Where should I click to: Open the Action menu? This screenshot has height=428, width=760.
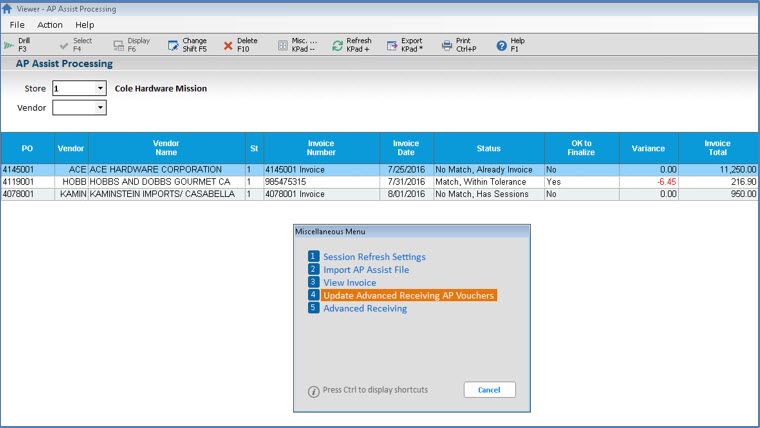pyautogui.click(x=49, y=24)
